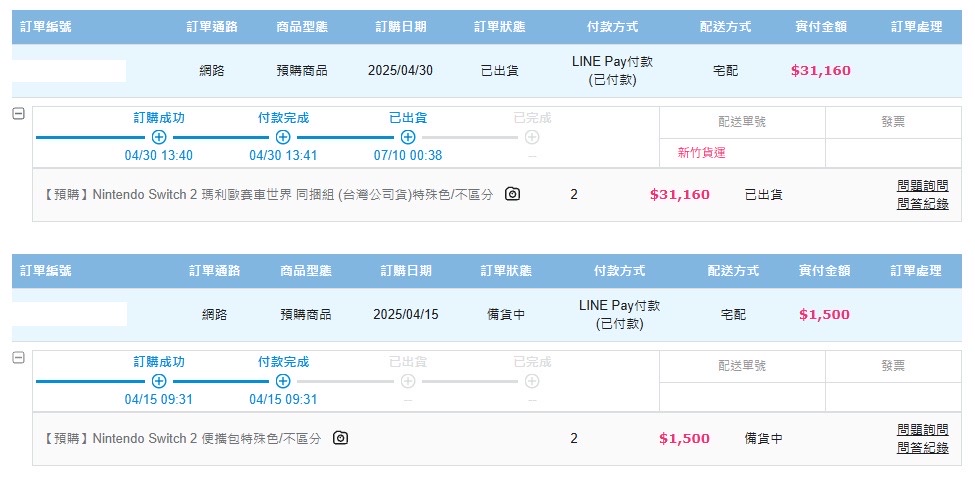Expand greyed 已完成 plus icon in first order
This screenshot has height=481, width=975.
(x=532, y=137)
